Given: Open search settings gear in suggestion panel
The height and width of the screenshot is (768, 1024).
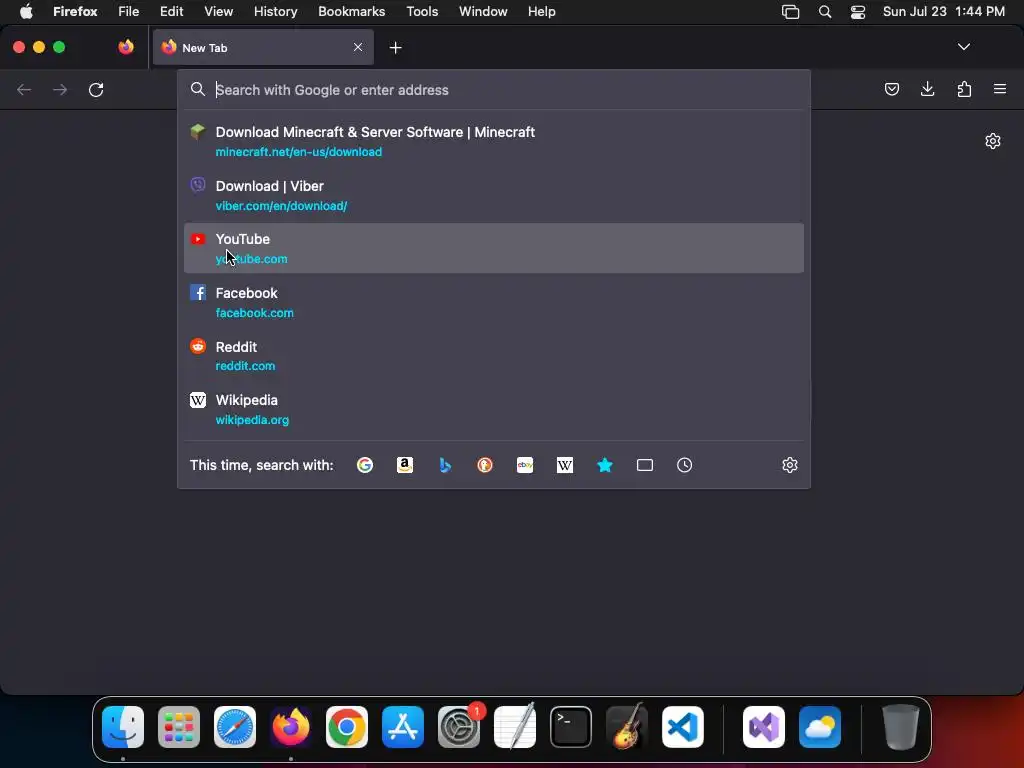Looking at the screenshot, I should (790, 465).
